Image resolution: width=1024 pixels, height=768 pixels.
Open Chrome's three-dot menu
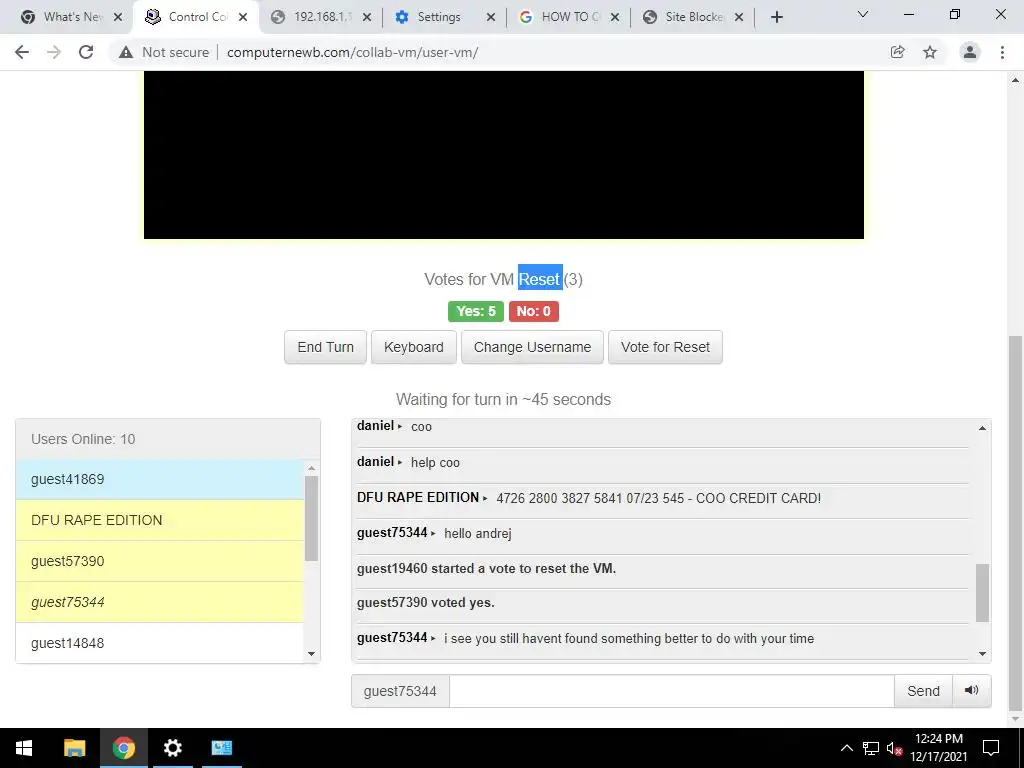click(x=1002, y=52)
